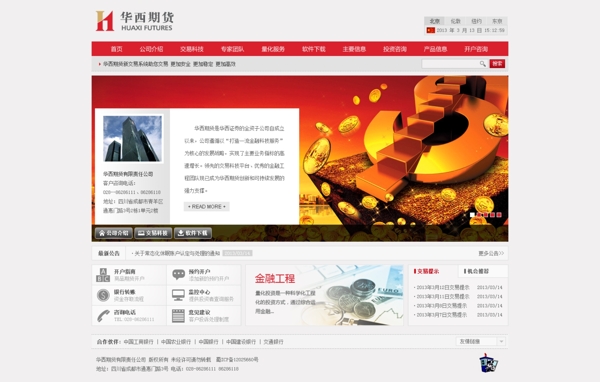Open the 开户咨询 navigation item
Viewport: 600px width, 382px height.
tap(476, 49)
